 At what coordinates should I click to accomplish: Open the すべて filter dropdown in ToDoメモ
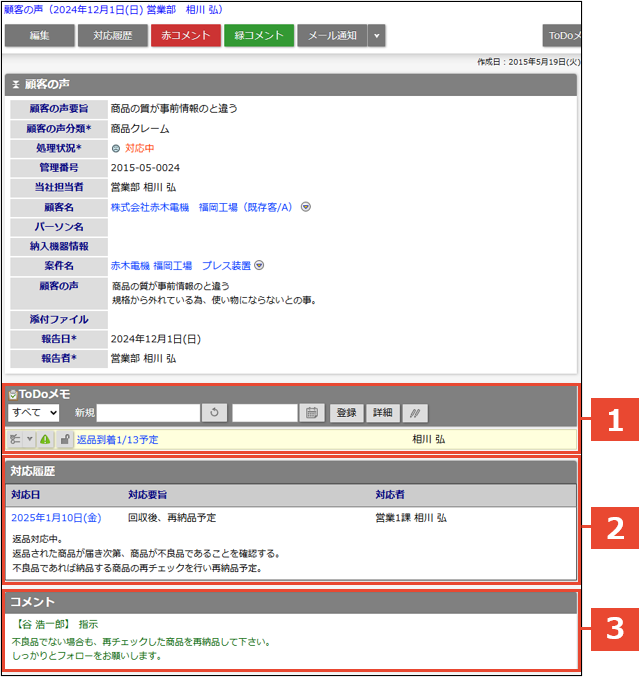tap(33, 413)
